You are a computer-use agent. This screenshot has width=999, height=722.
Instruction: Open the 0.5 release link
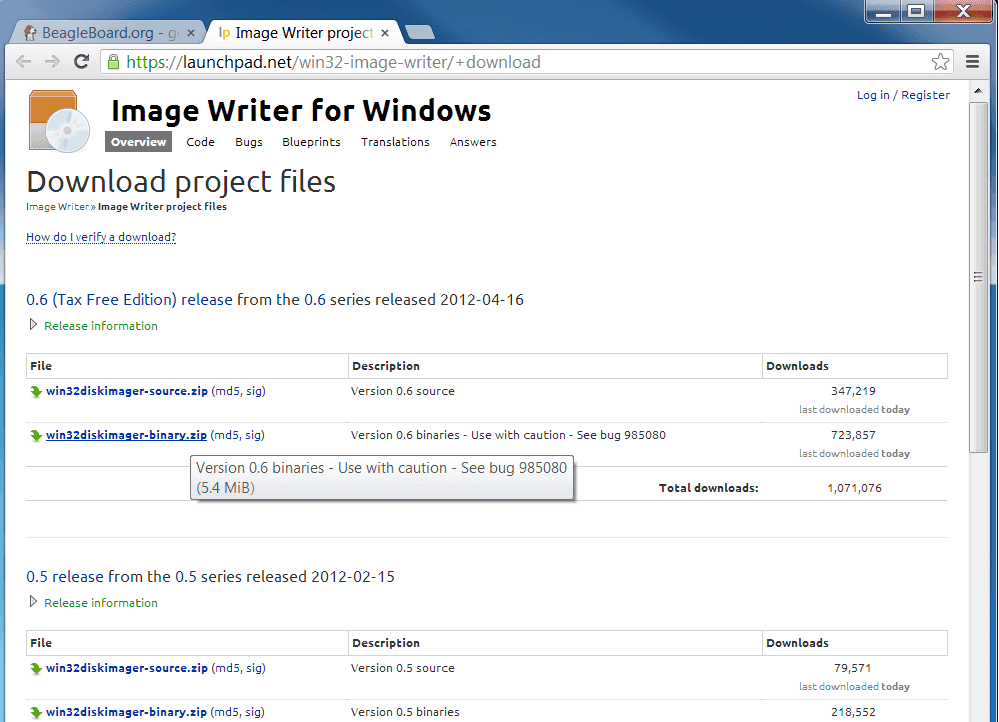click(64, 577)
